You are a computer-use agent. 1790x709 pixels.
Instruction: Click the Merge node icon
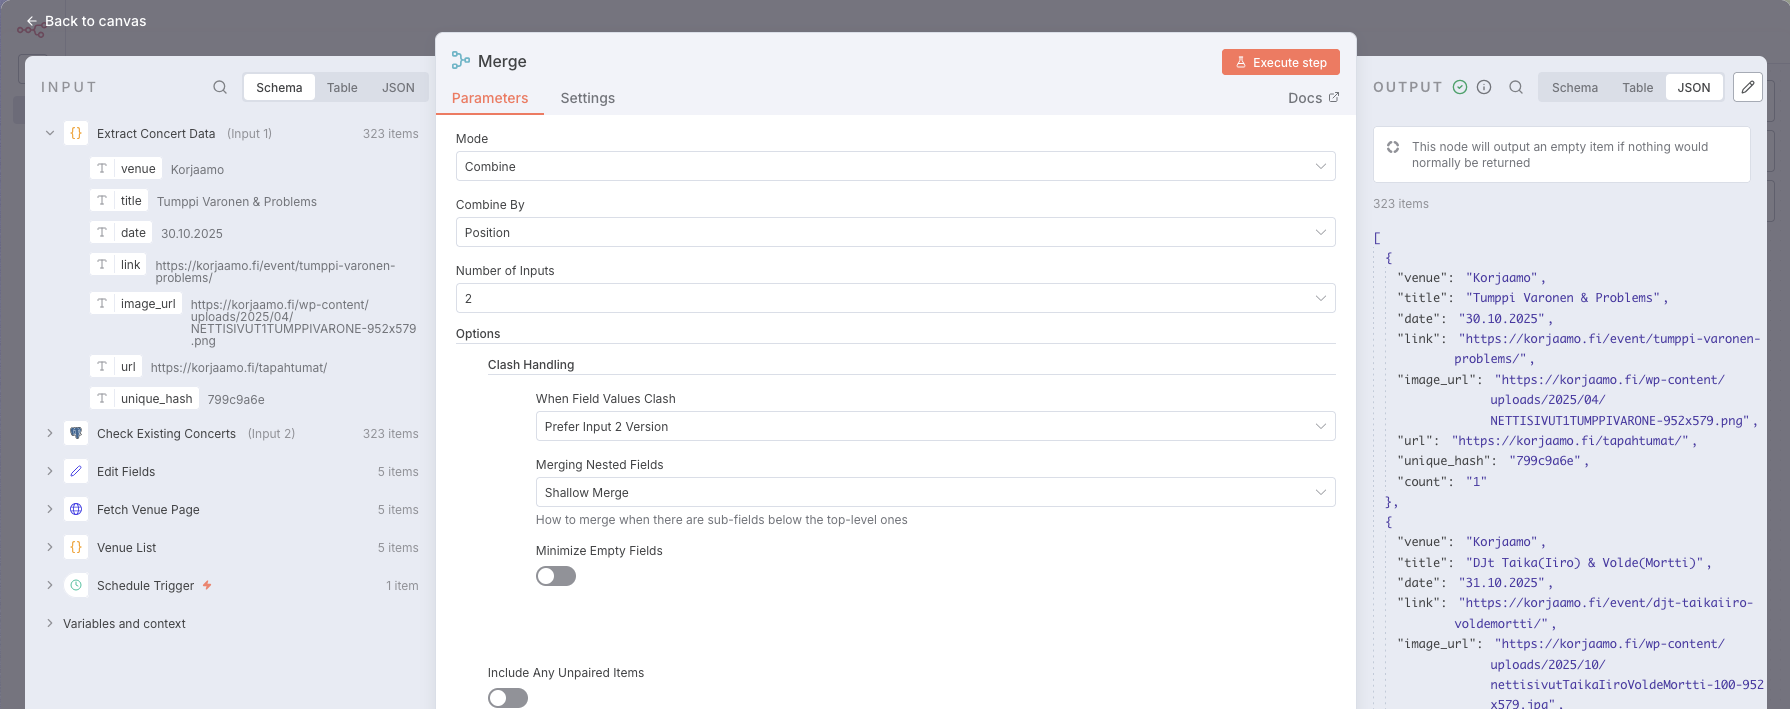461,61
